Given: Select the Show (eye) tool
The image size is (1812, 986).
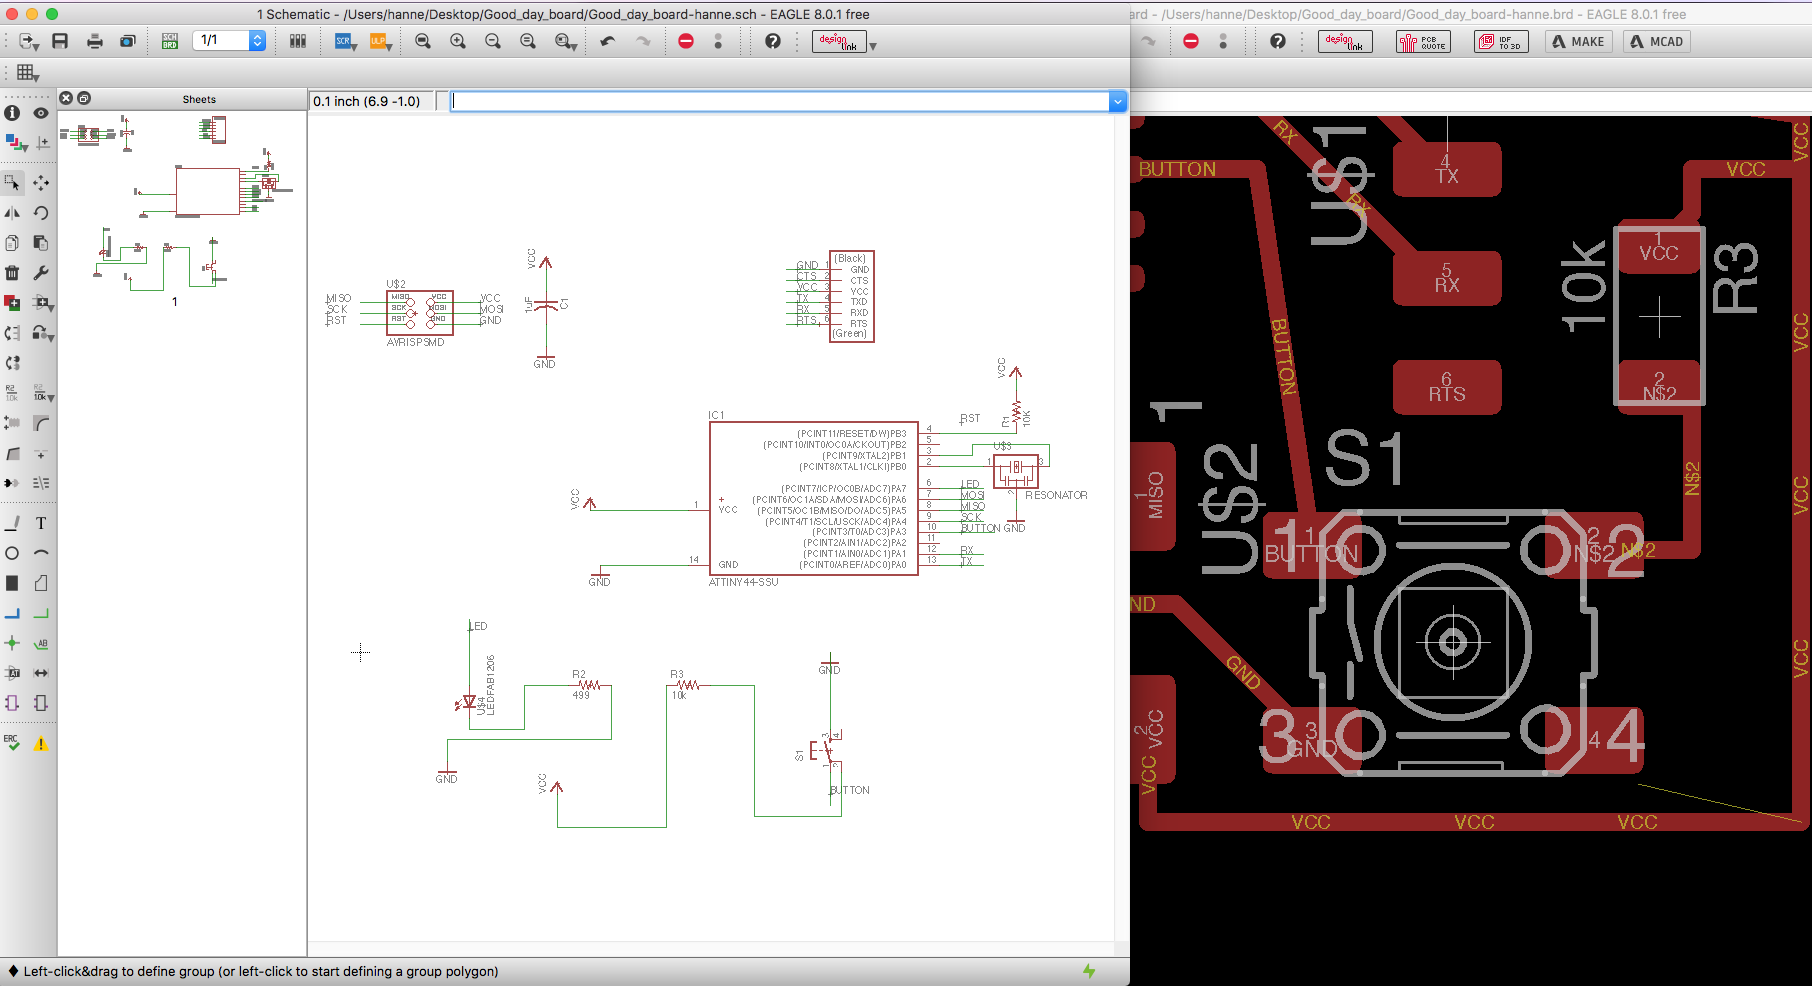Looking at the screenshot, I should tap(41, 113).
